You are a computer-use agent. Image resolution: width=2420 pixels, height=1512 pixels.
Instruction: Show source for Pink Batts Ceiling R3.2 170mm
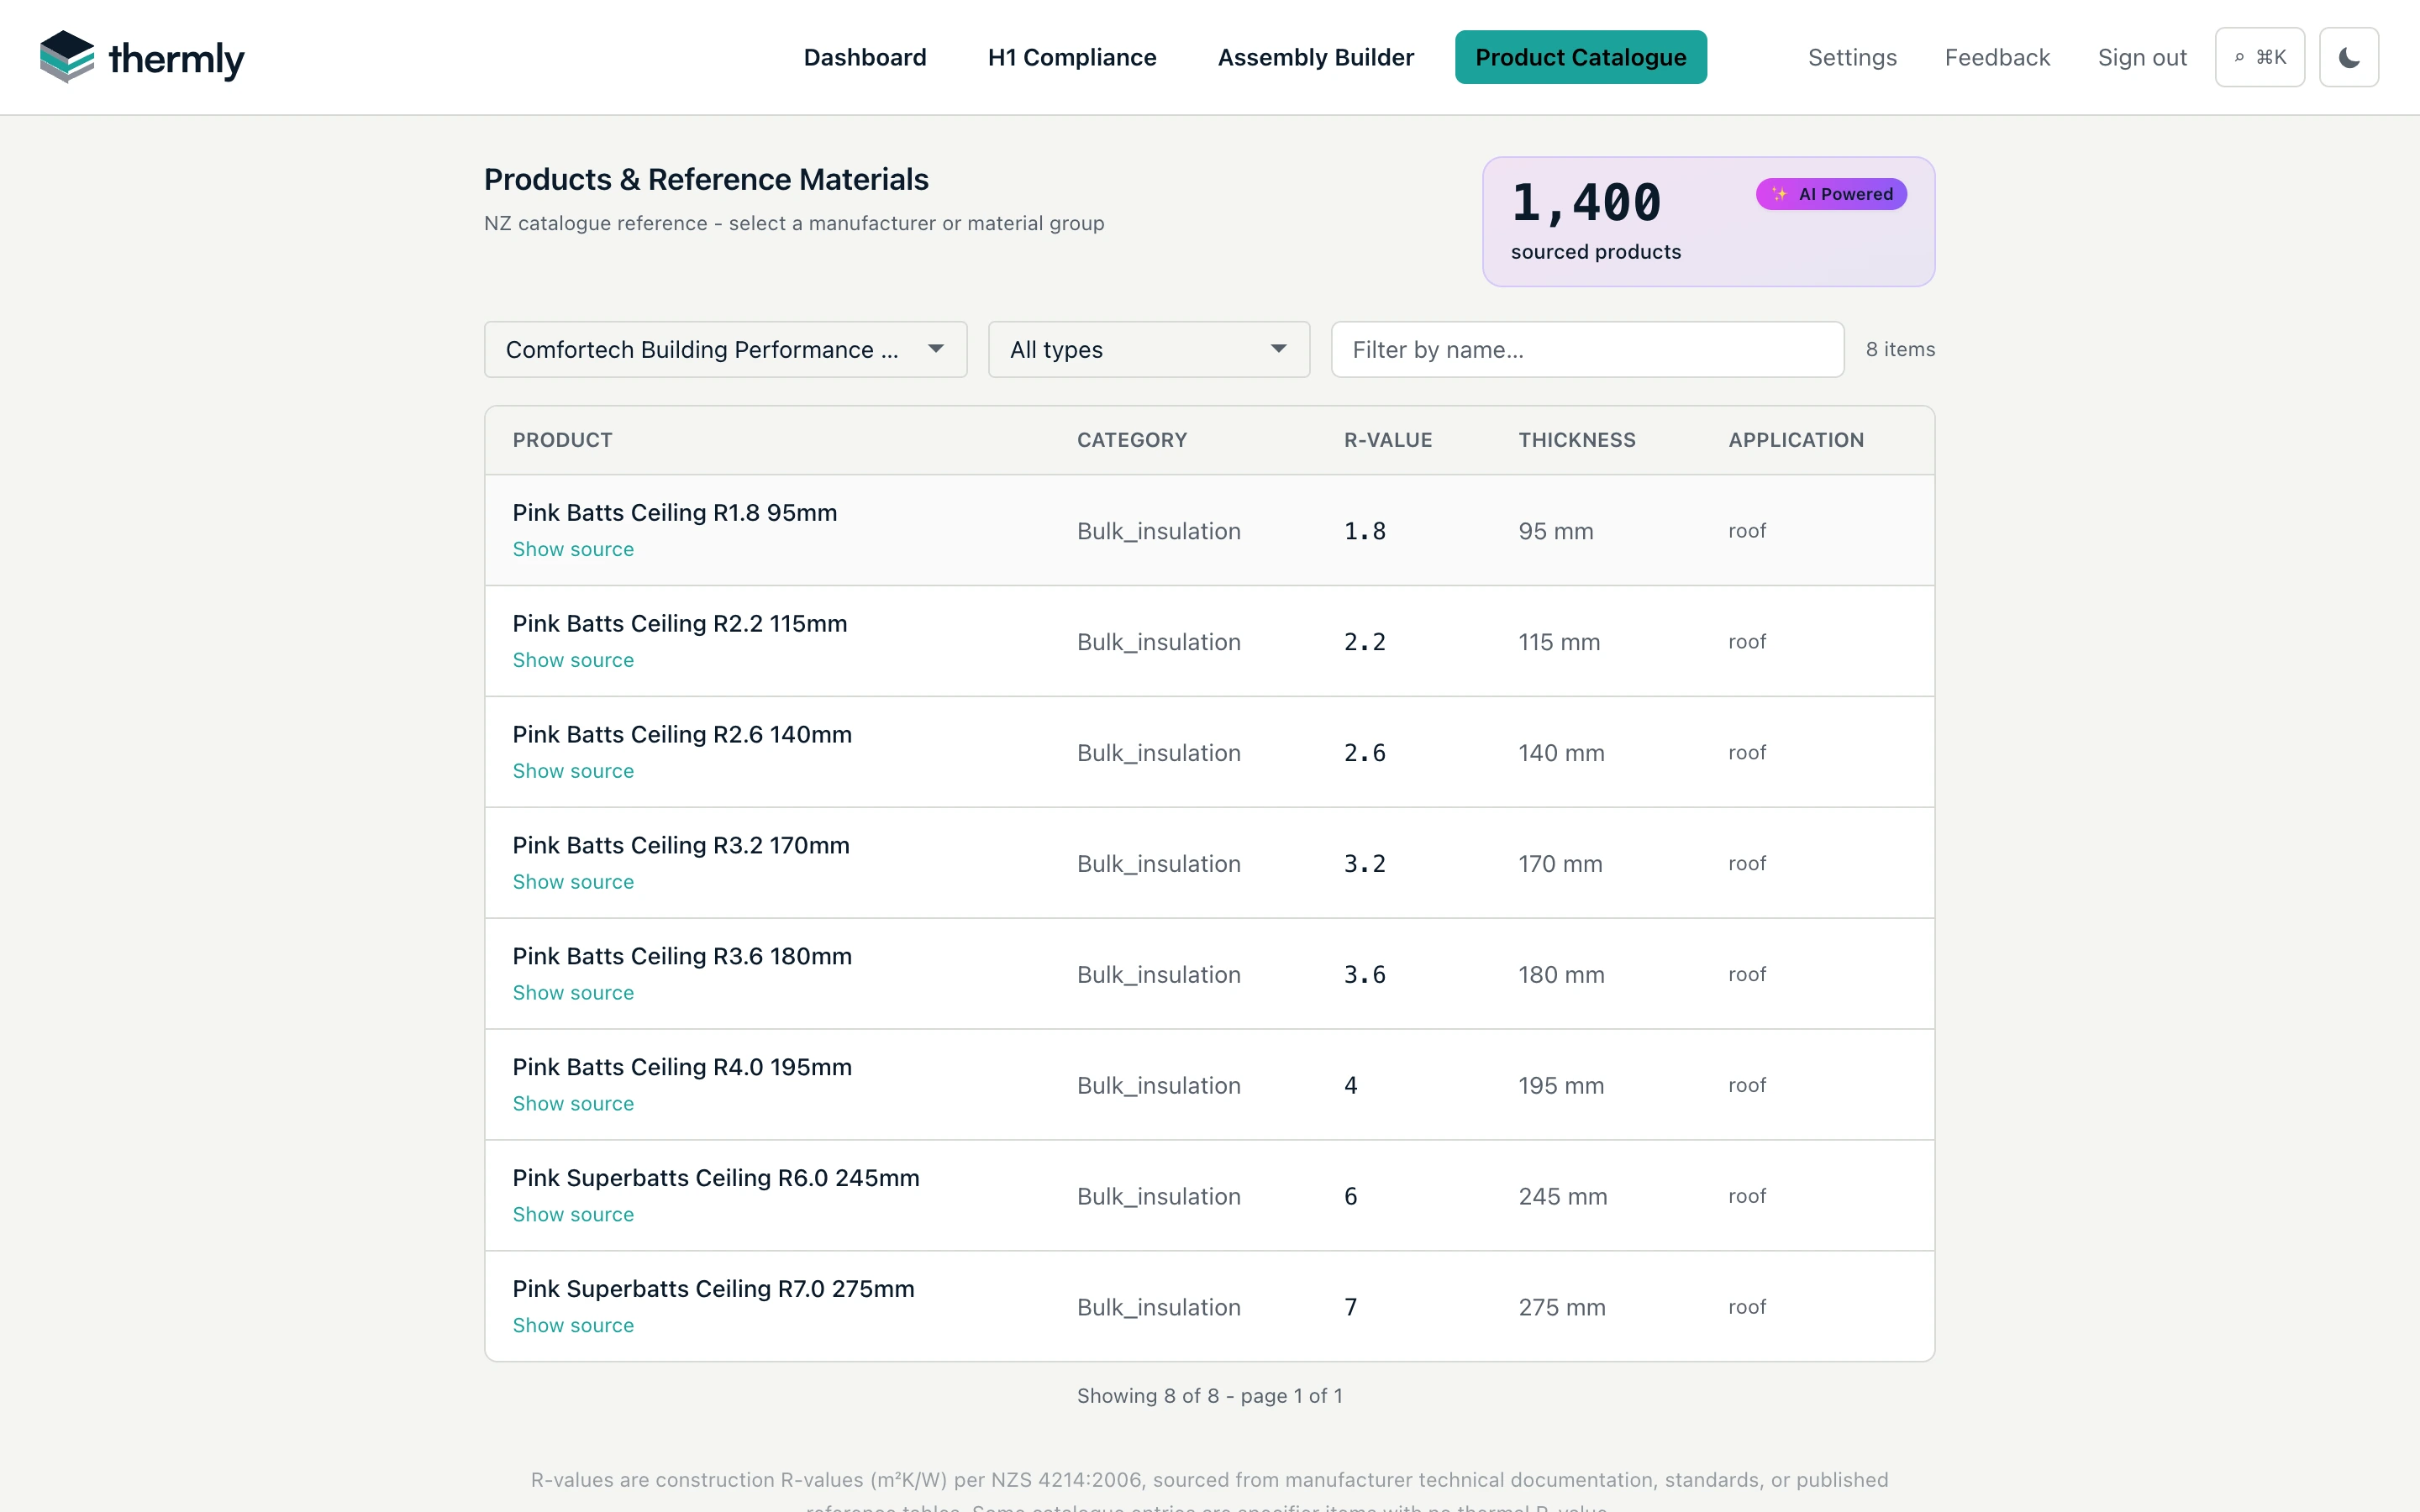[573, 882]
